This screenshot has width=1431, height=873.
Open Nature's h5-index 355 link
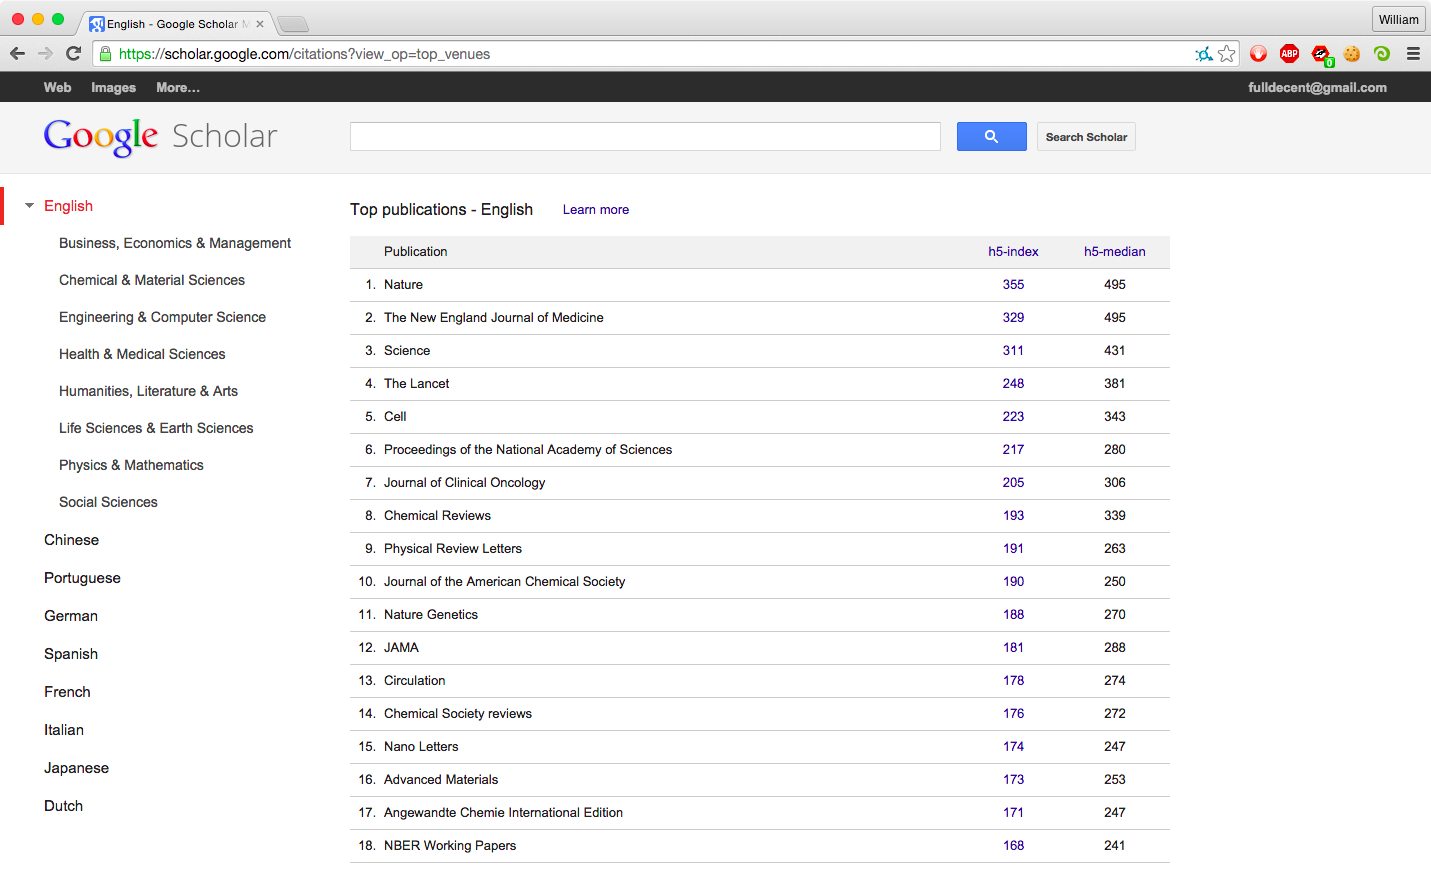(1013, 285)
